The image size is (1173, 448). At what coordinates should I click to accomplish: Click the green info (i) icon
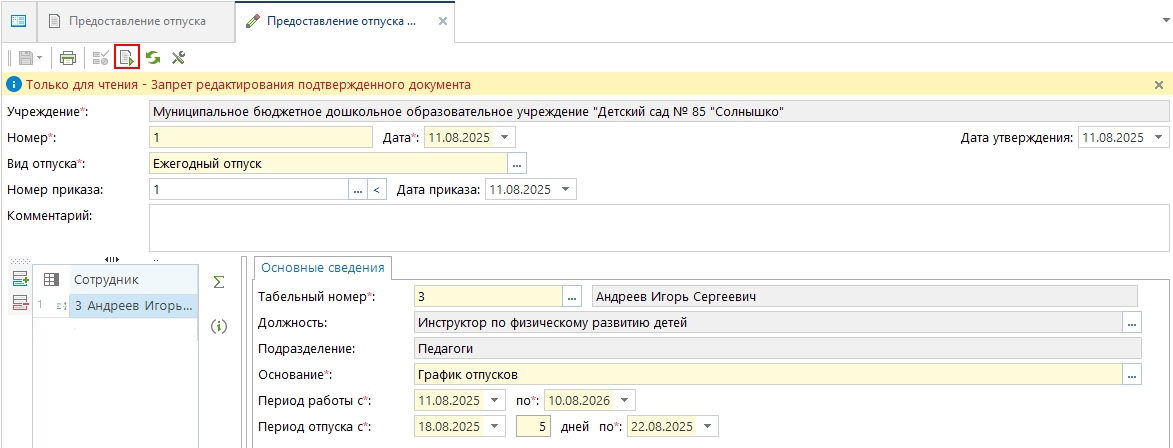pos(219,326)
